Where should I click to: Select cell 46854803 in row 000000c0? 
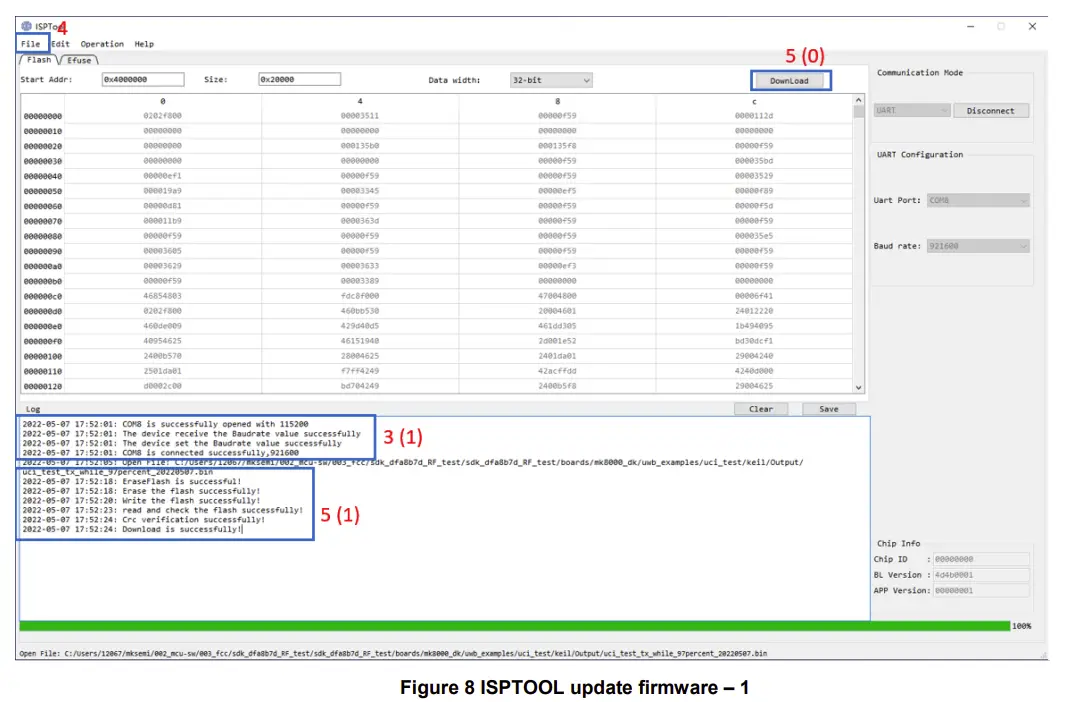coord(163,296)
